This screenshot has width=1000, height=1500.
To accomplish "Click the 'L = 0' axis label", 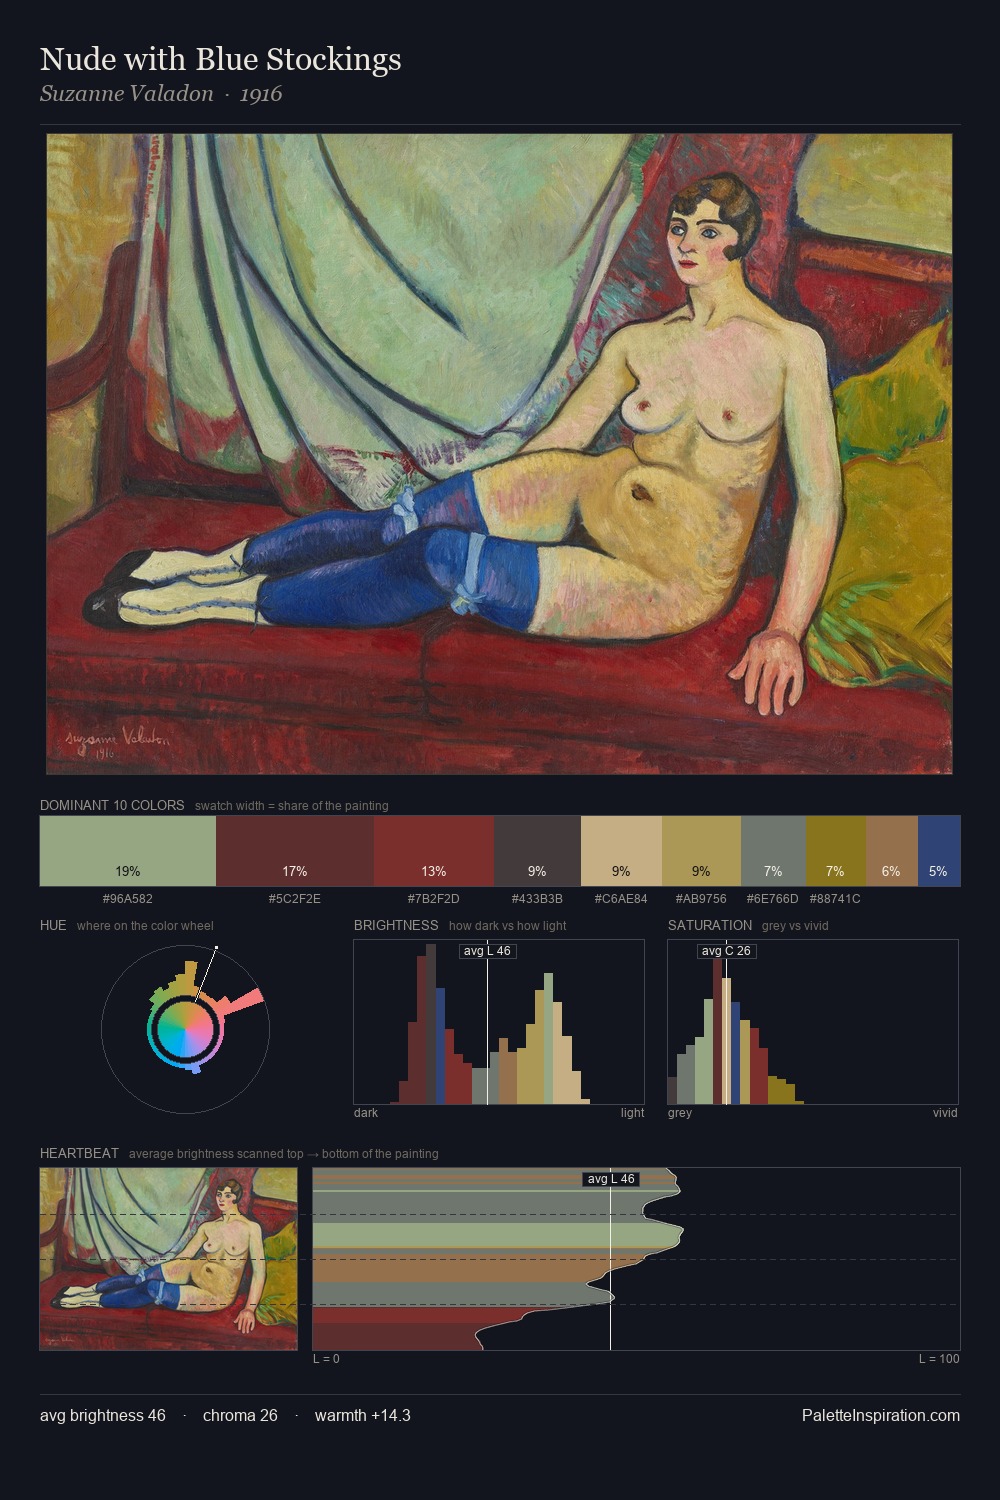I will (326, 1359).
